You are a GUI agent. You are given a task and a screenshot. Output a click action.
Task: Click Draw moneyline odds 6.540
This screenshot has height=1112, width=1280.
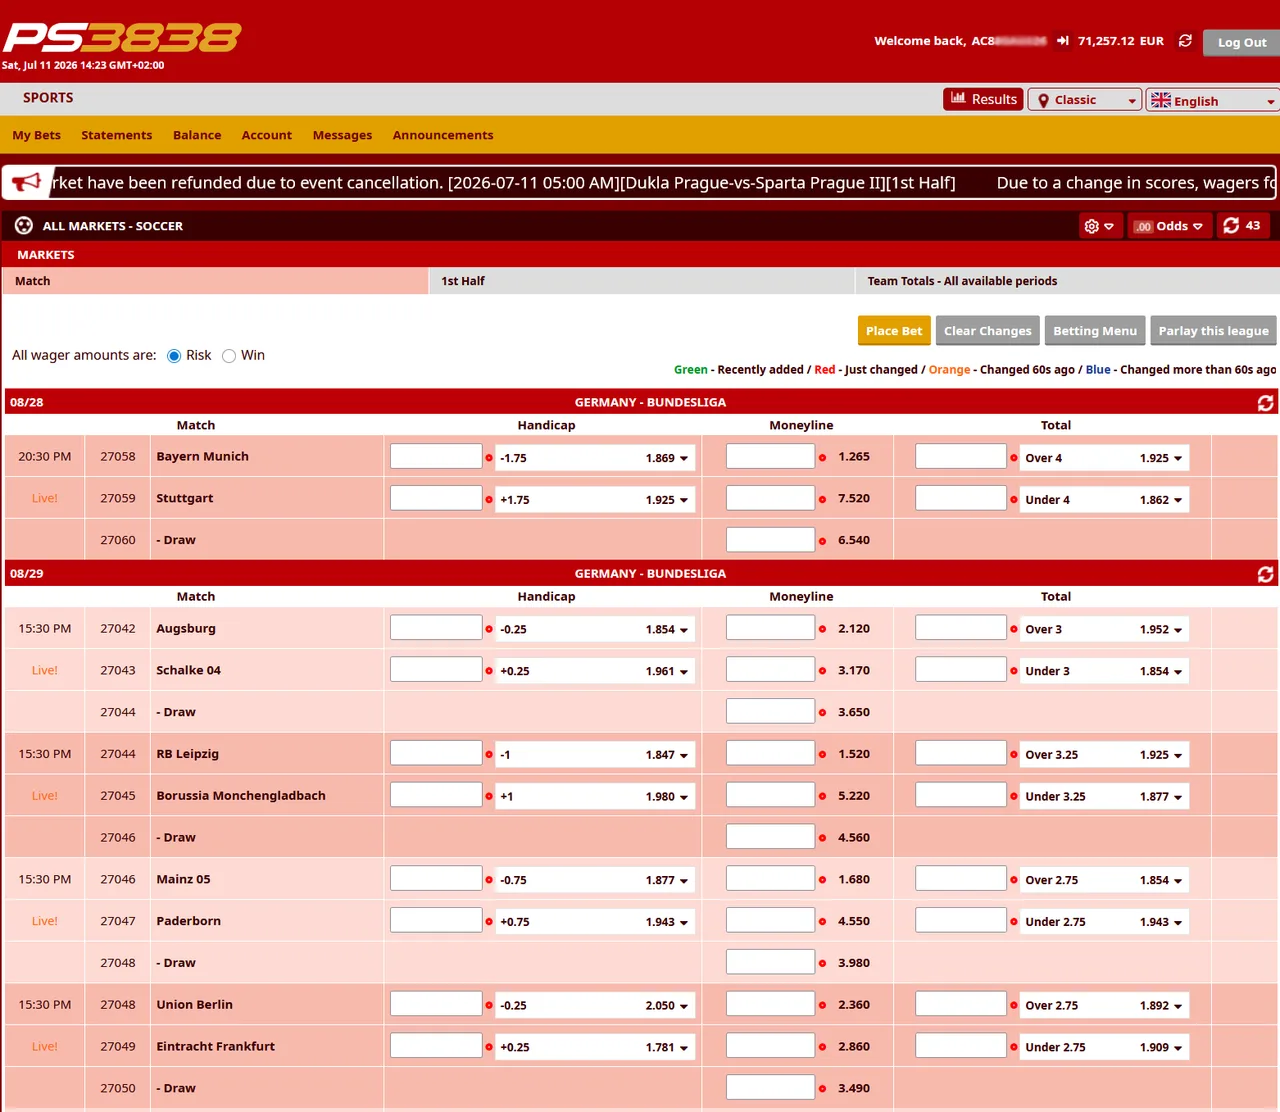click(x=854, y=540)
